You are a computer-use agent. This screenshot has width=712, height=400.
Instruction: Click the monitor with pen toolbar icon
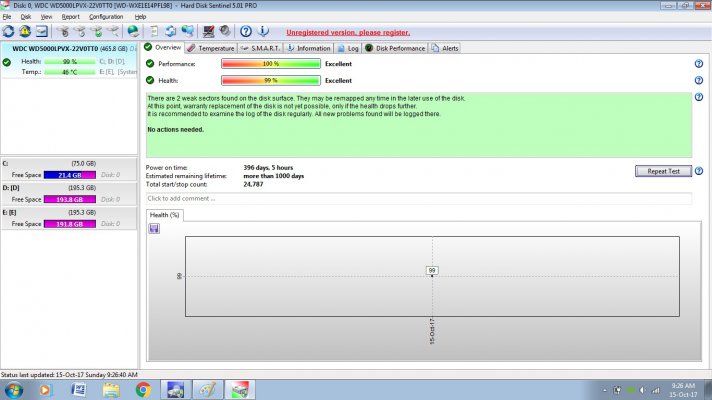click(x=208, y=31)
